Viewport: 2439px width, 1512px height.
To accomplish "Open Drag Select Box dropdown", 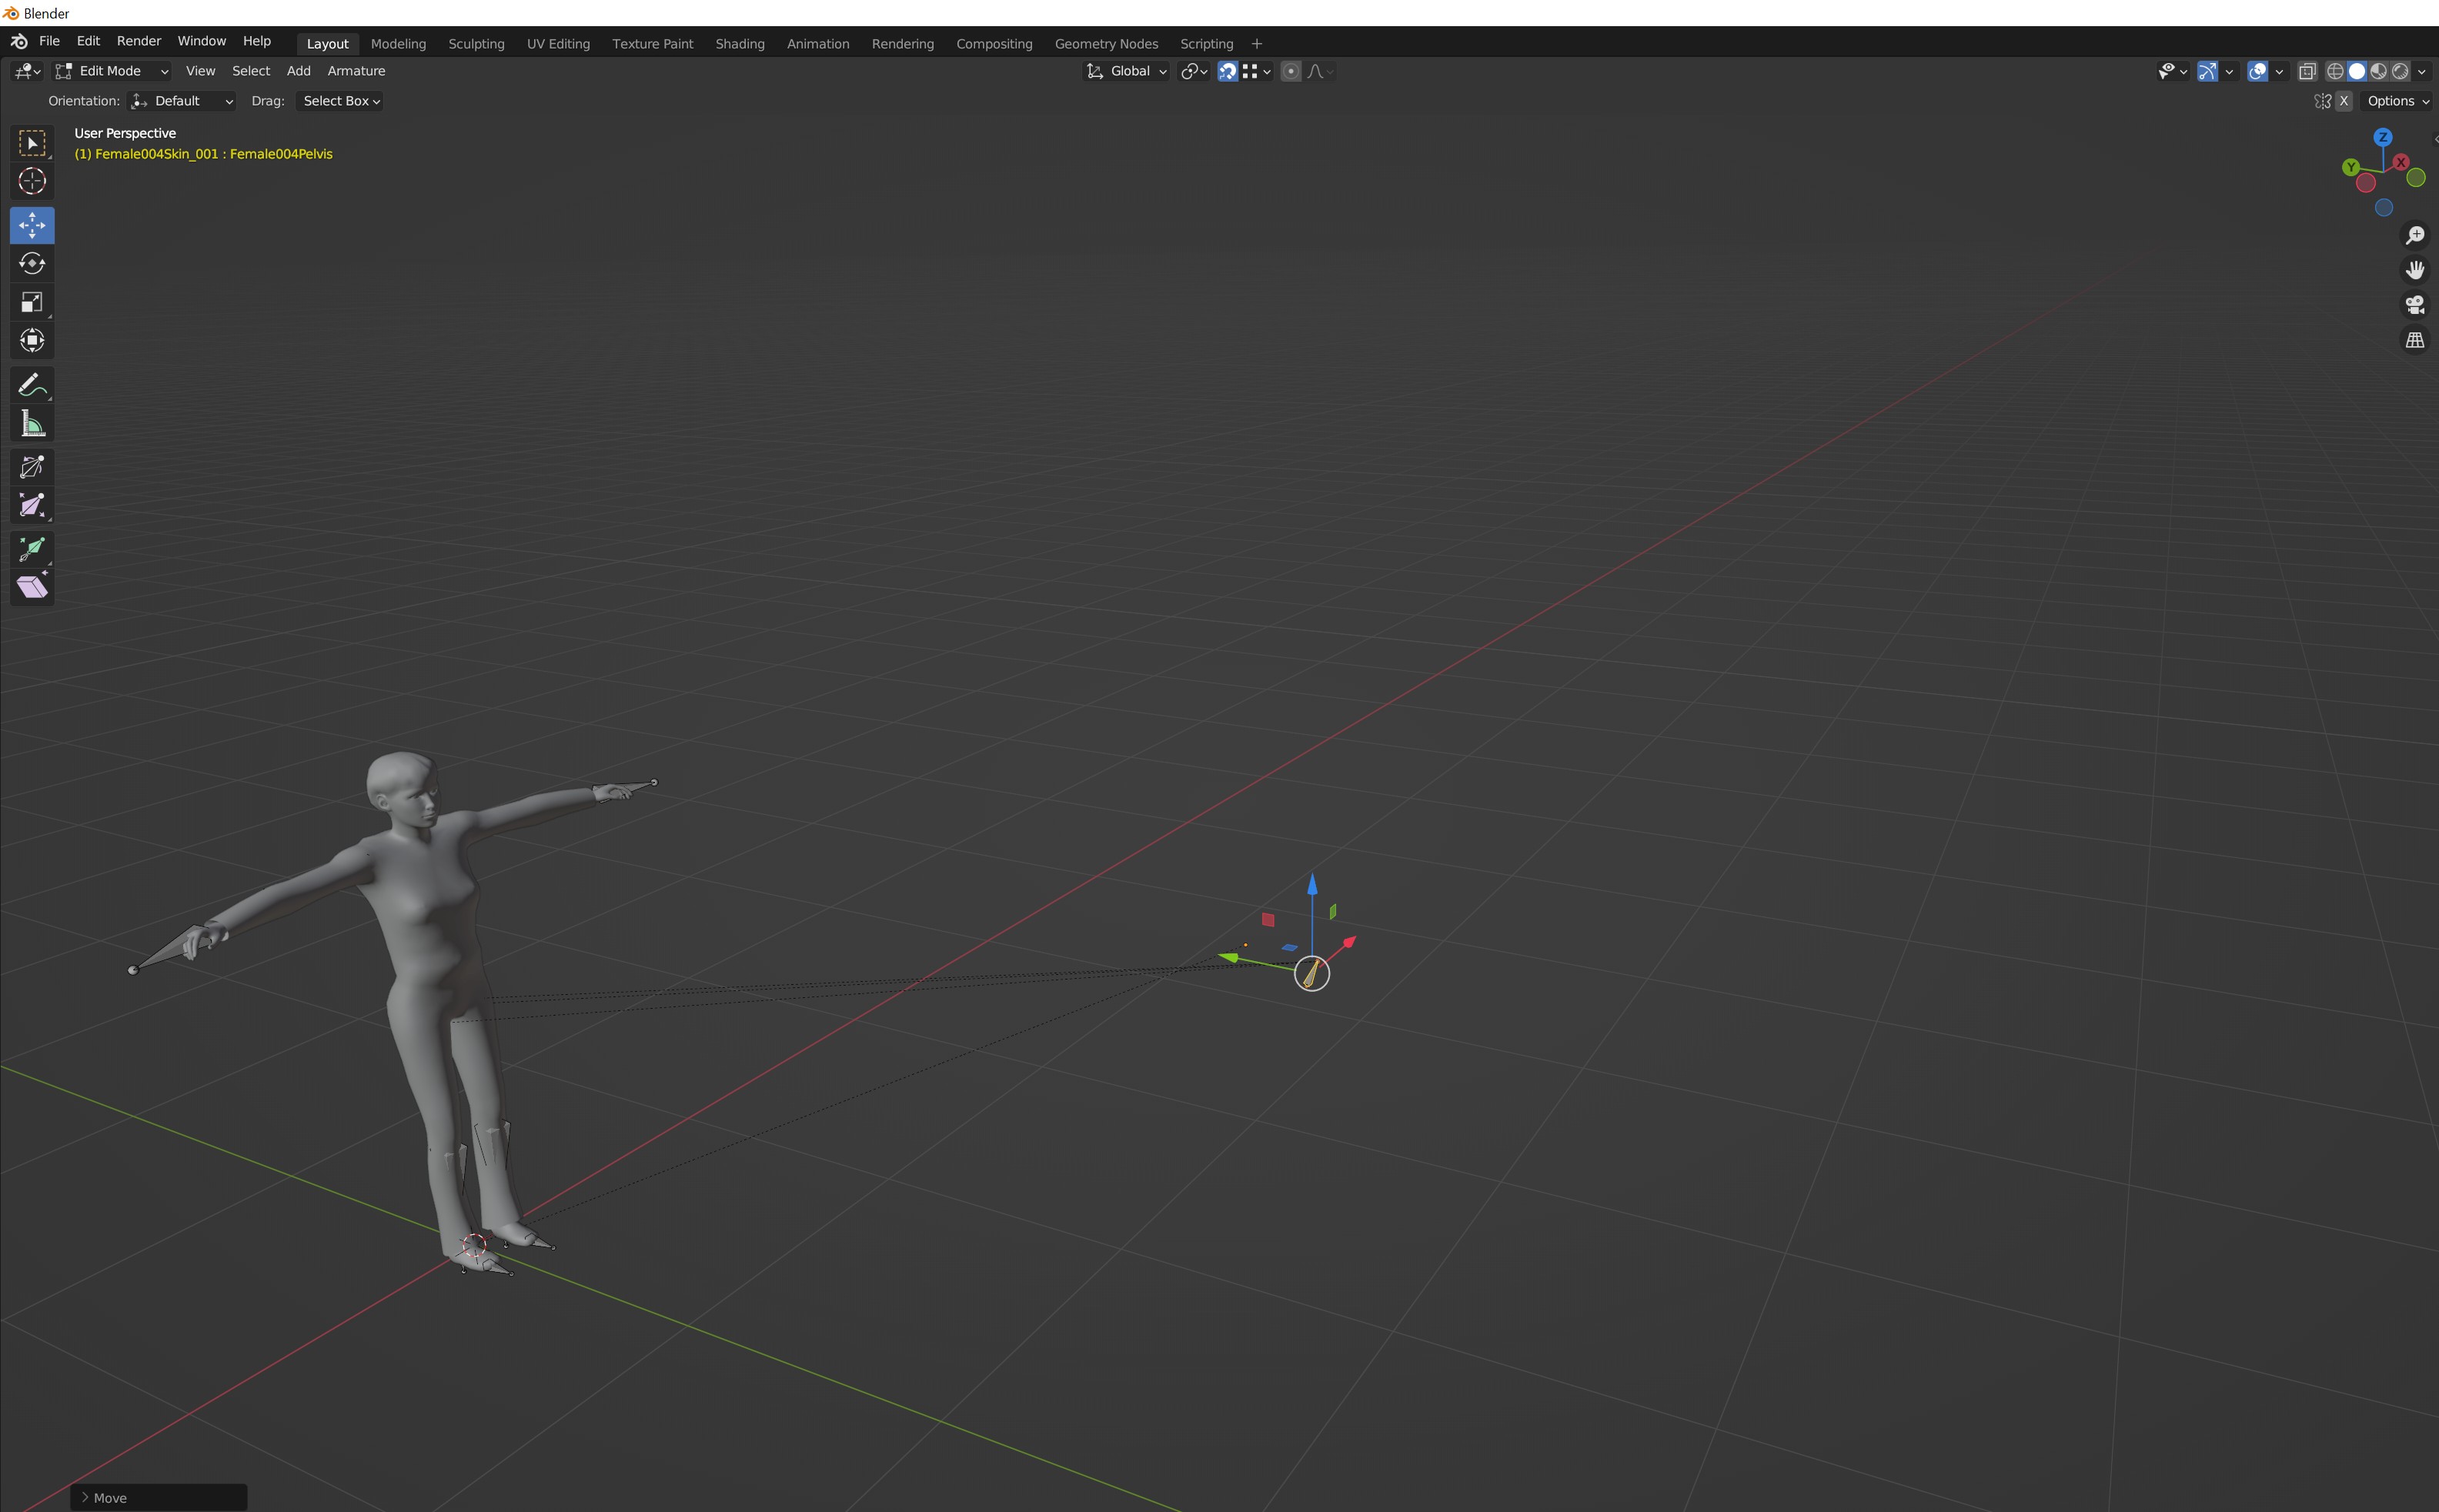I will click(x=340, y=101).
